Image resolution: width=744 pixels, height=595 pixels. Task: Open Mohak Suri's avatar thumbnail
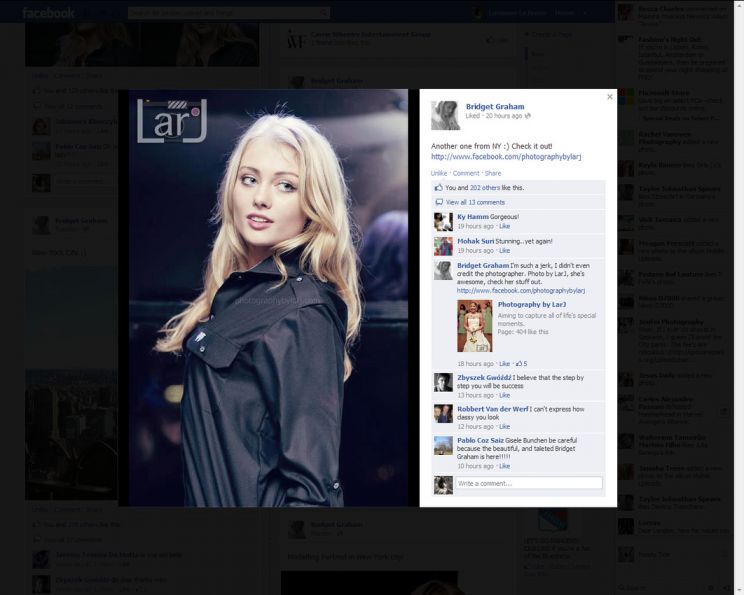[443, 246]
